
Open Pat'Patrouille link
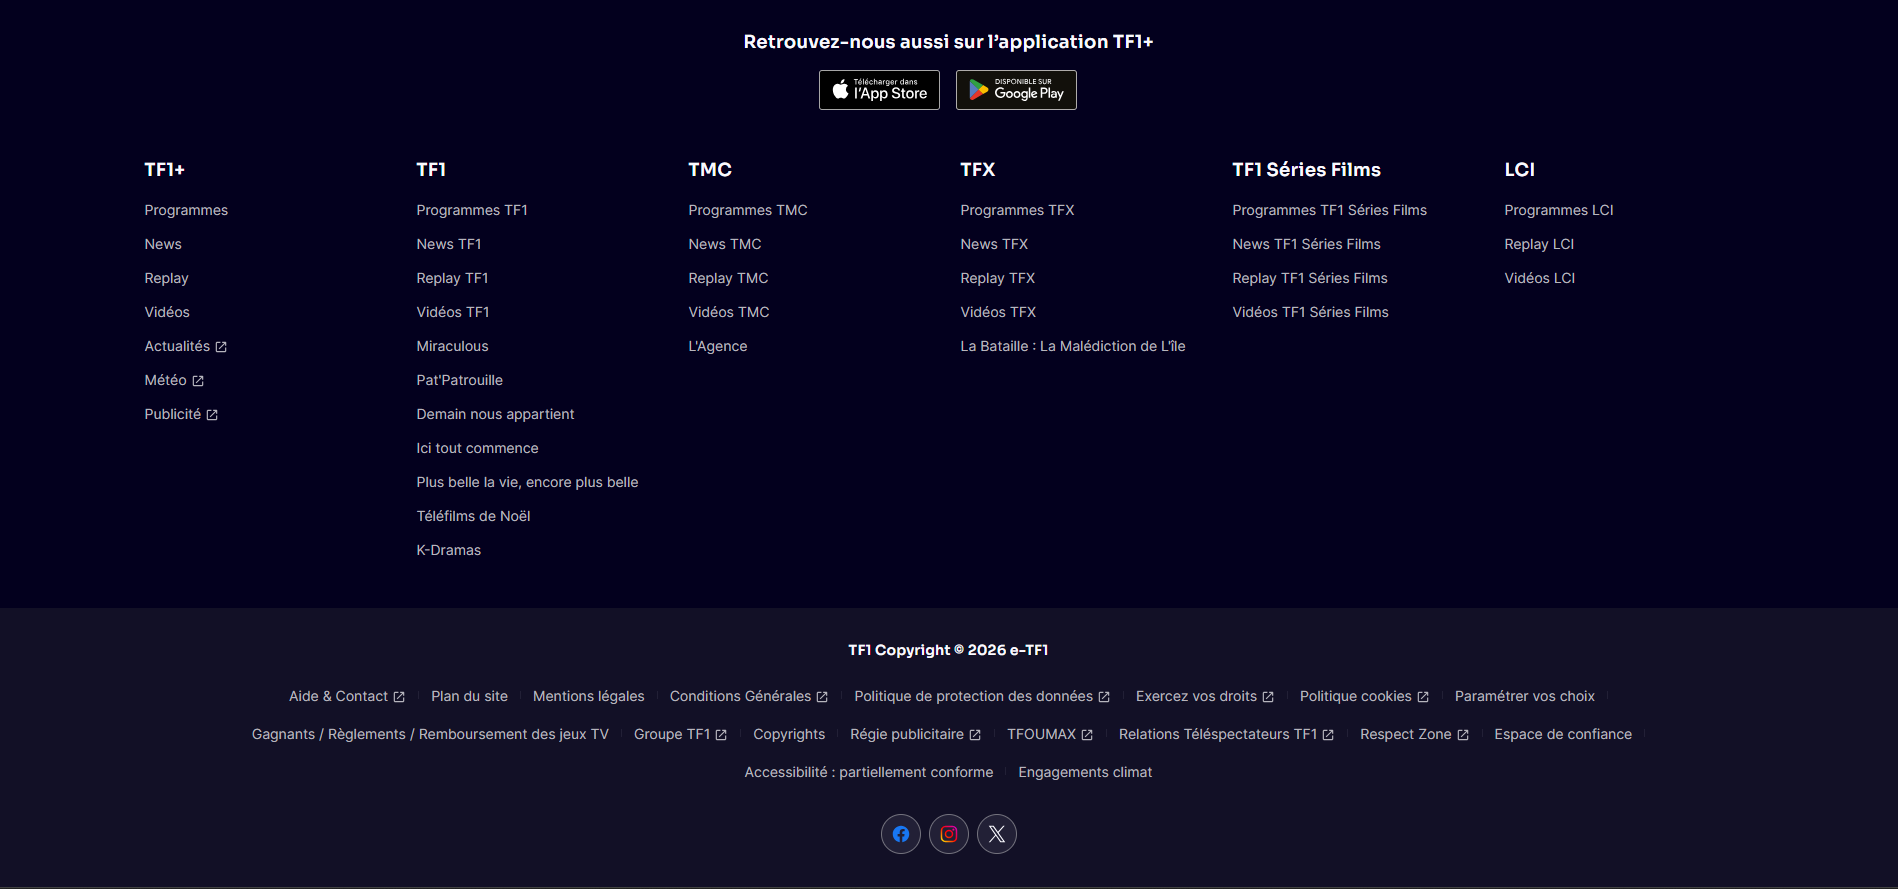pyautogui.click(x=460, y=380)
